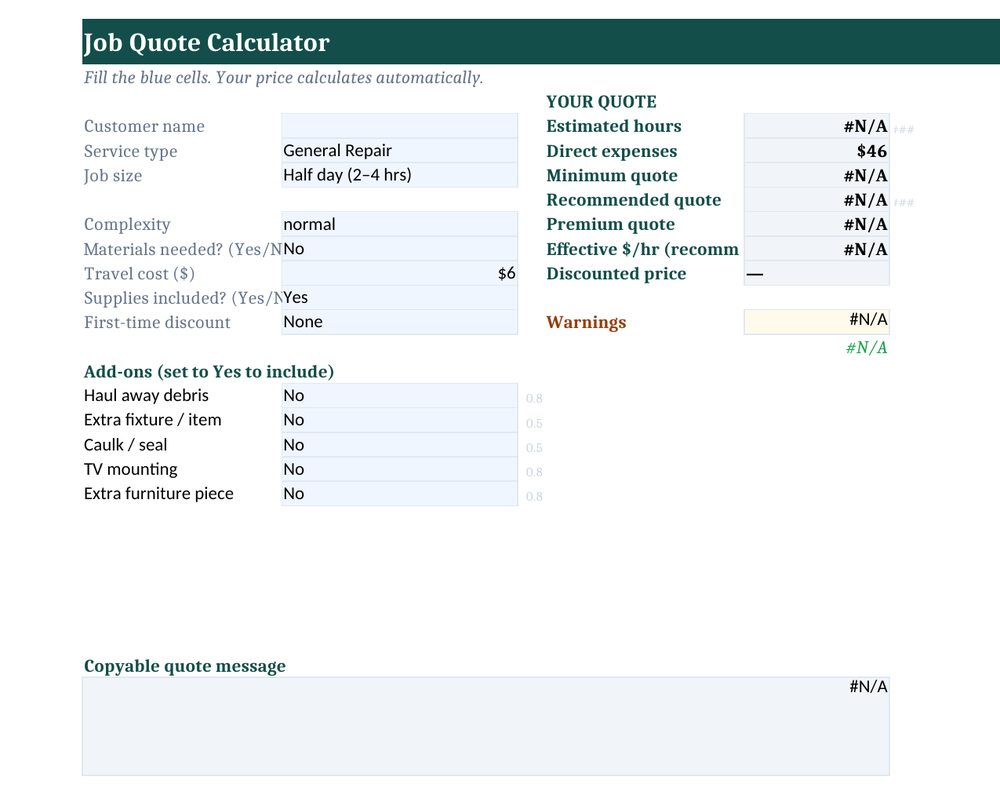This screenshot has height=795, width=1000.
Task: Select the Supplies included cell showing Yes
Action: [399, 298]
